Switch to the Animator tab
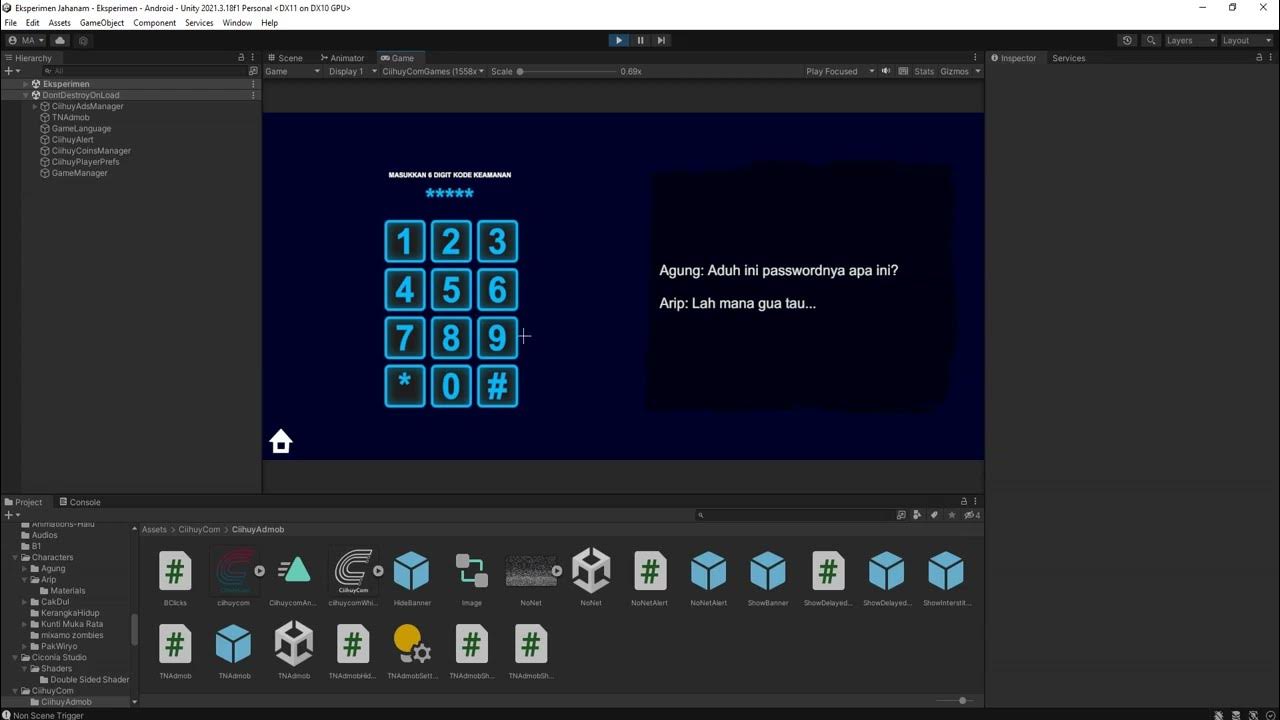This screenshot has width=1280, height=720. pyautogui.click(x=341, y=58)
